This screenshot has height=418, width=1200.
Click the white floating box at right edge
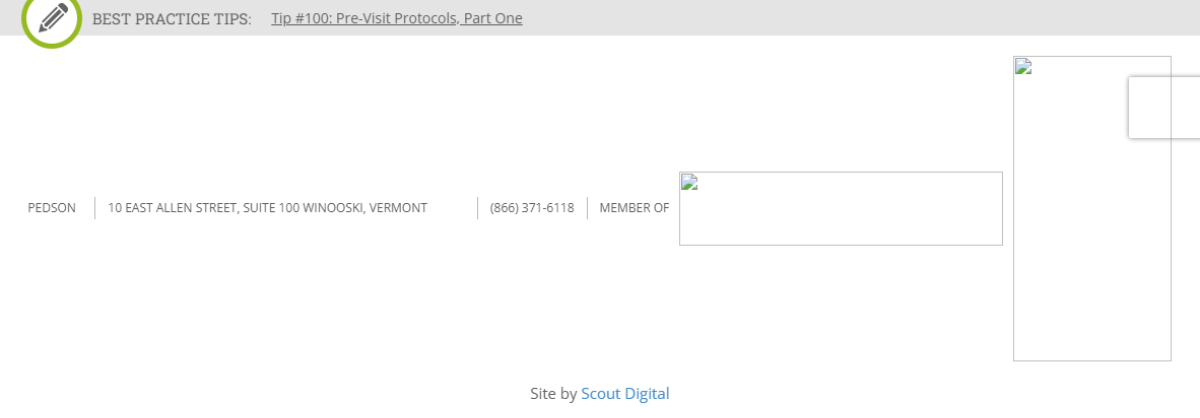(x=1165, y=107)
